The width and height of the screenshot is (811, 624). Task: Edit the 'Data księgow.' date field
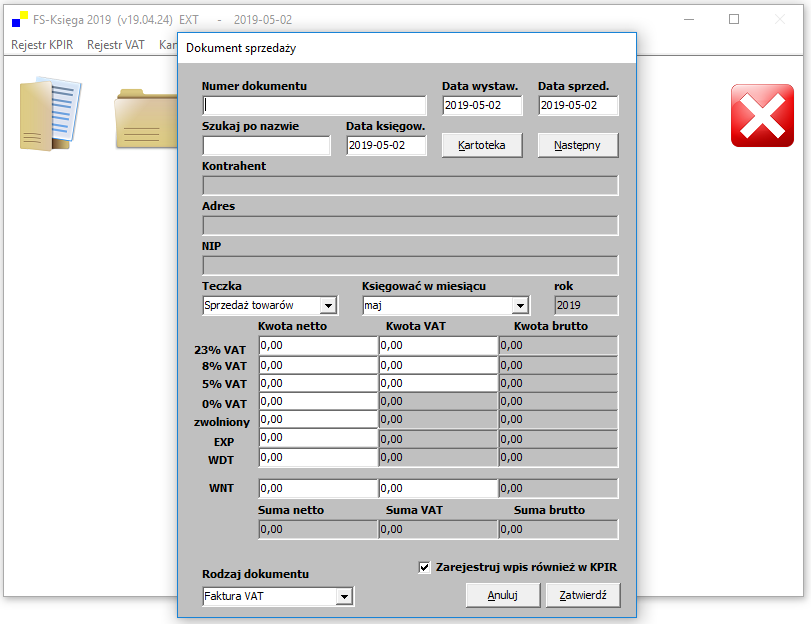click(386, 145)
